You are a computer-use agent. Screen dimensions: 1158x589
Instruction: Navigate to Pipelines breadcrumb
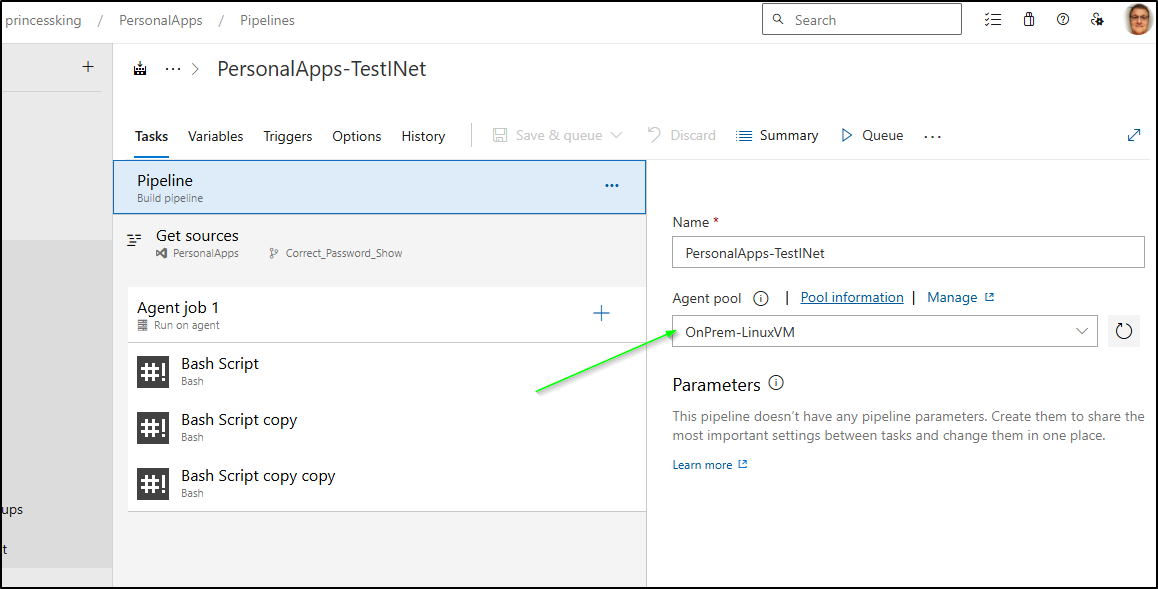coord(267,21)
